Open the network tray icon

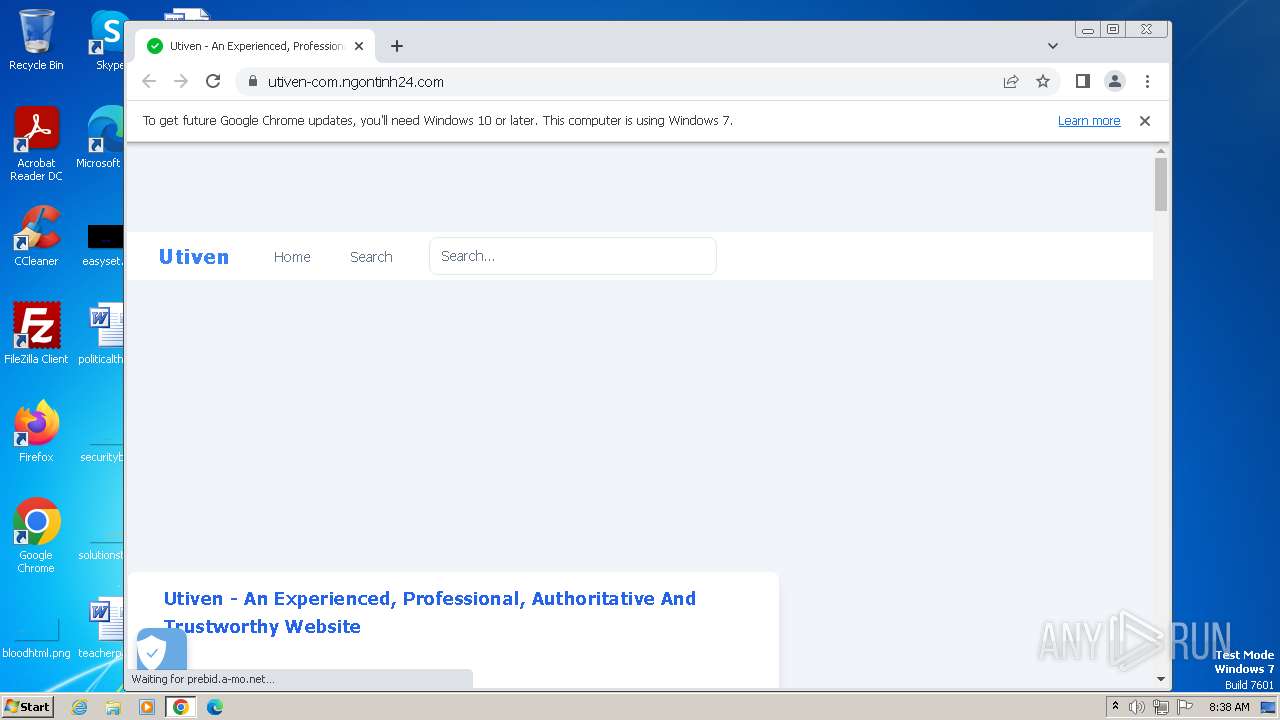pyautogui.click(x=1161, y=707)
